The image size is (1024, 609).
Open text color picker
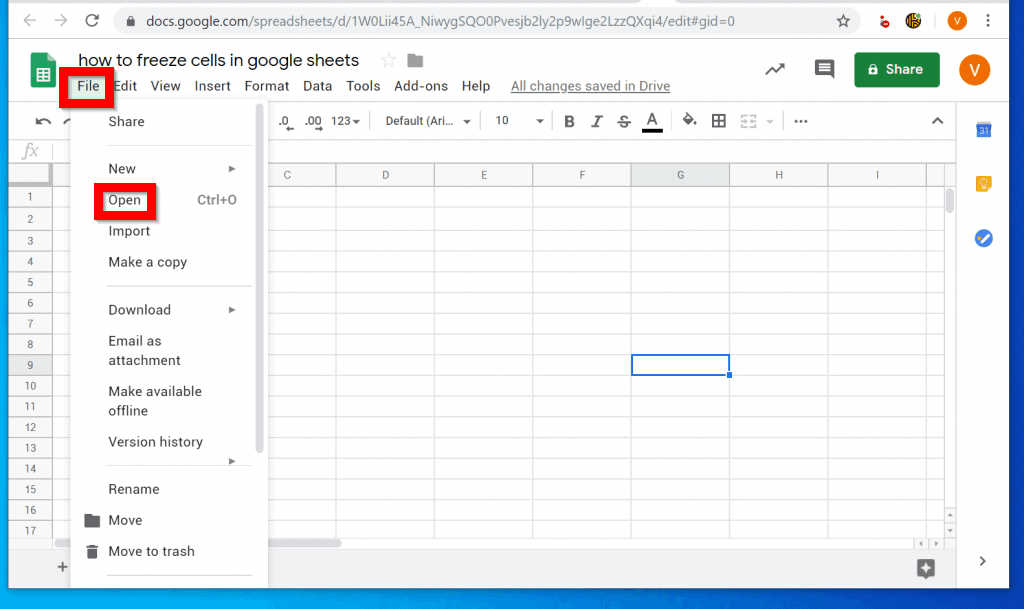click(x=652, y=121)
